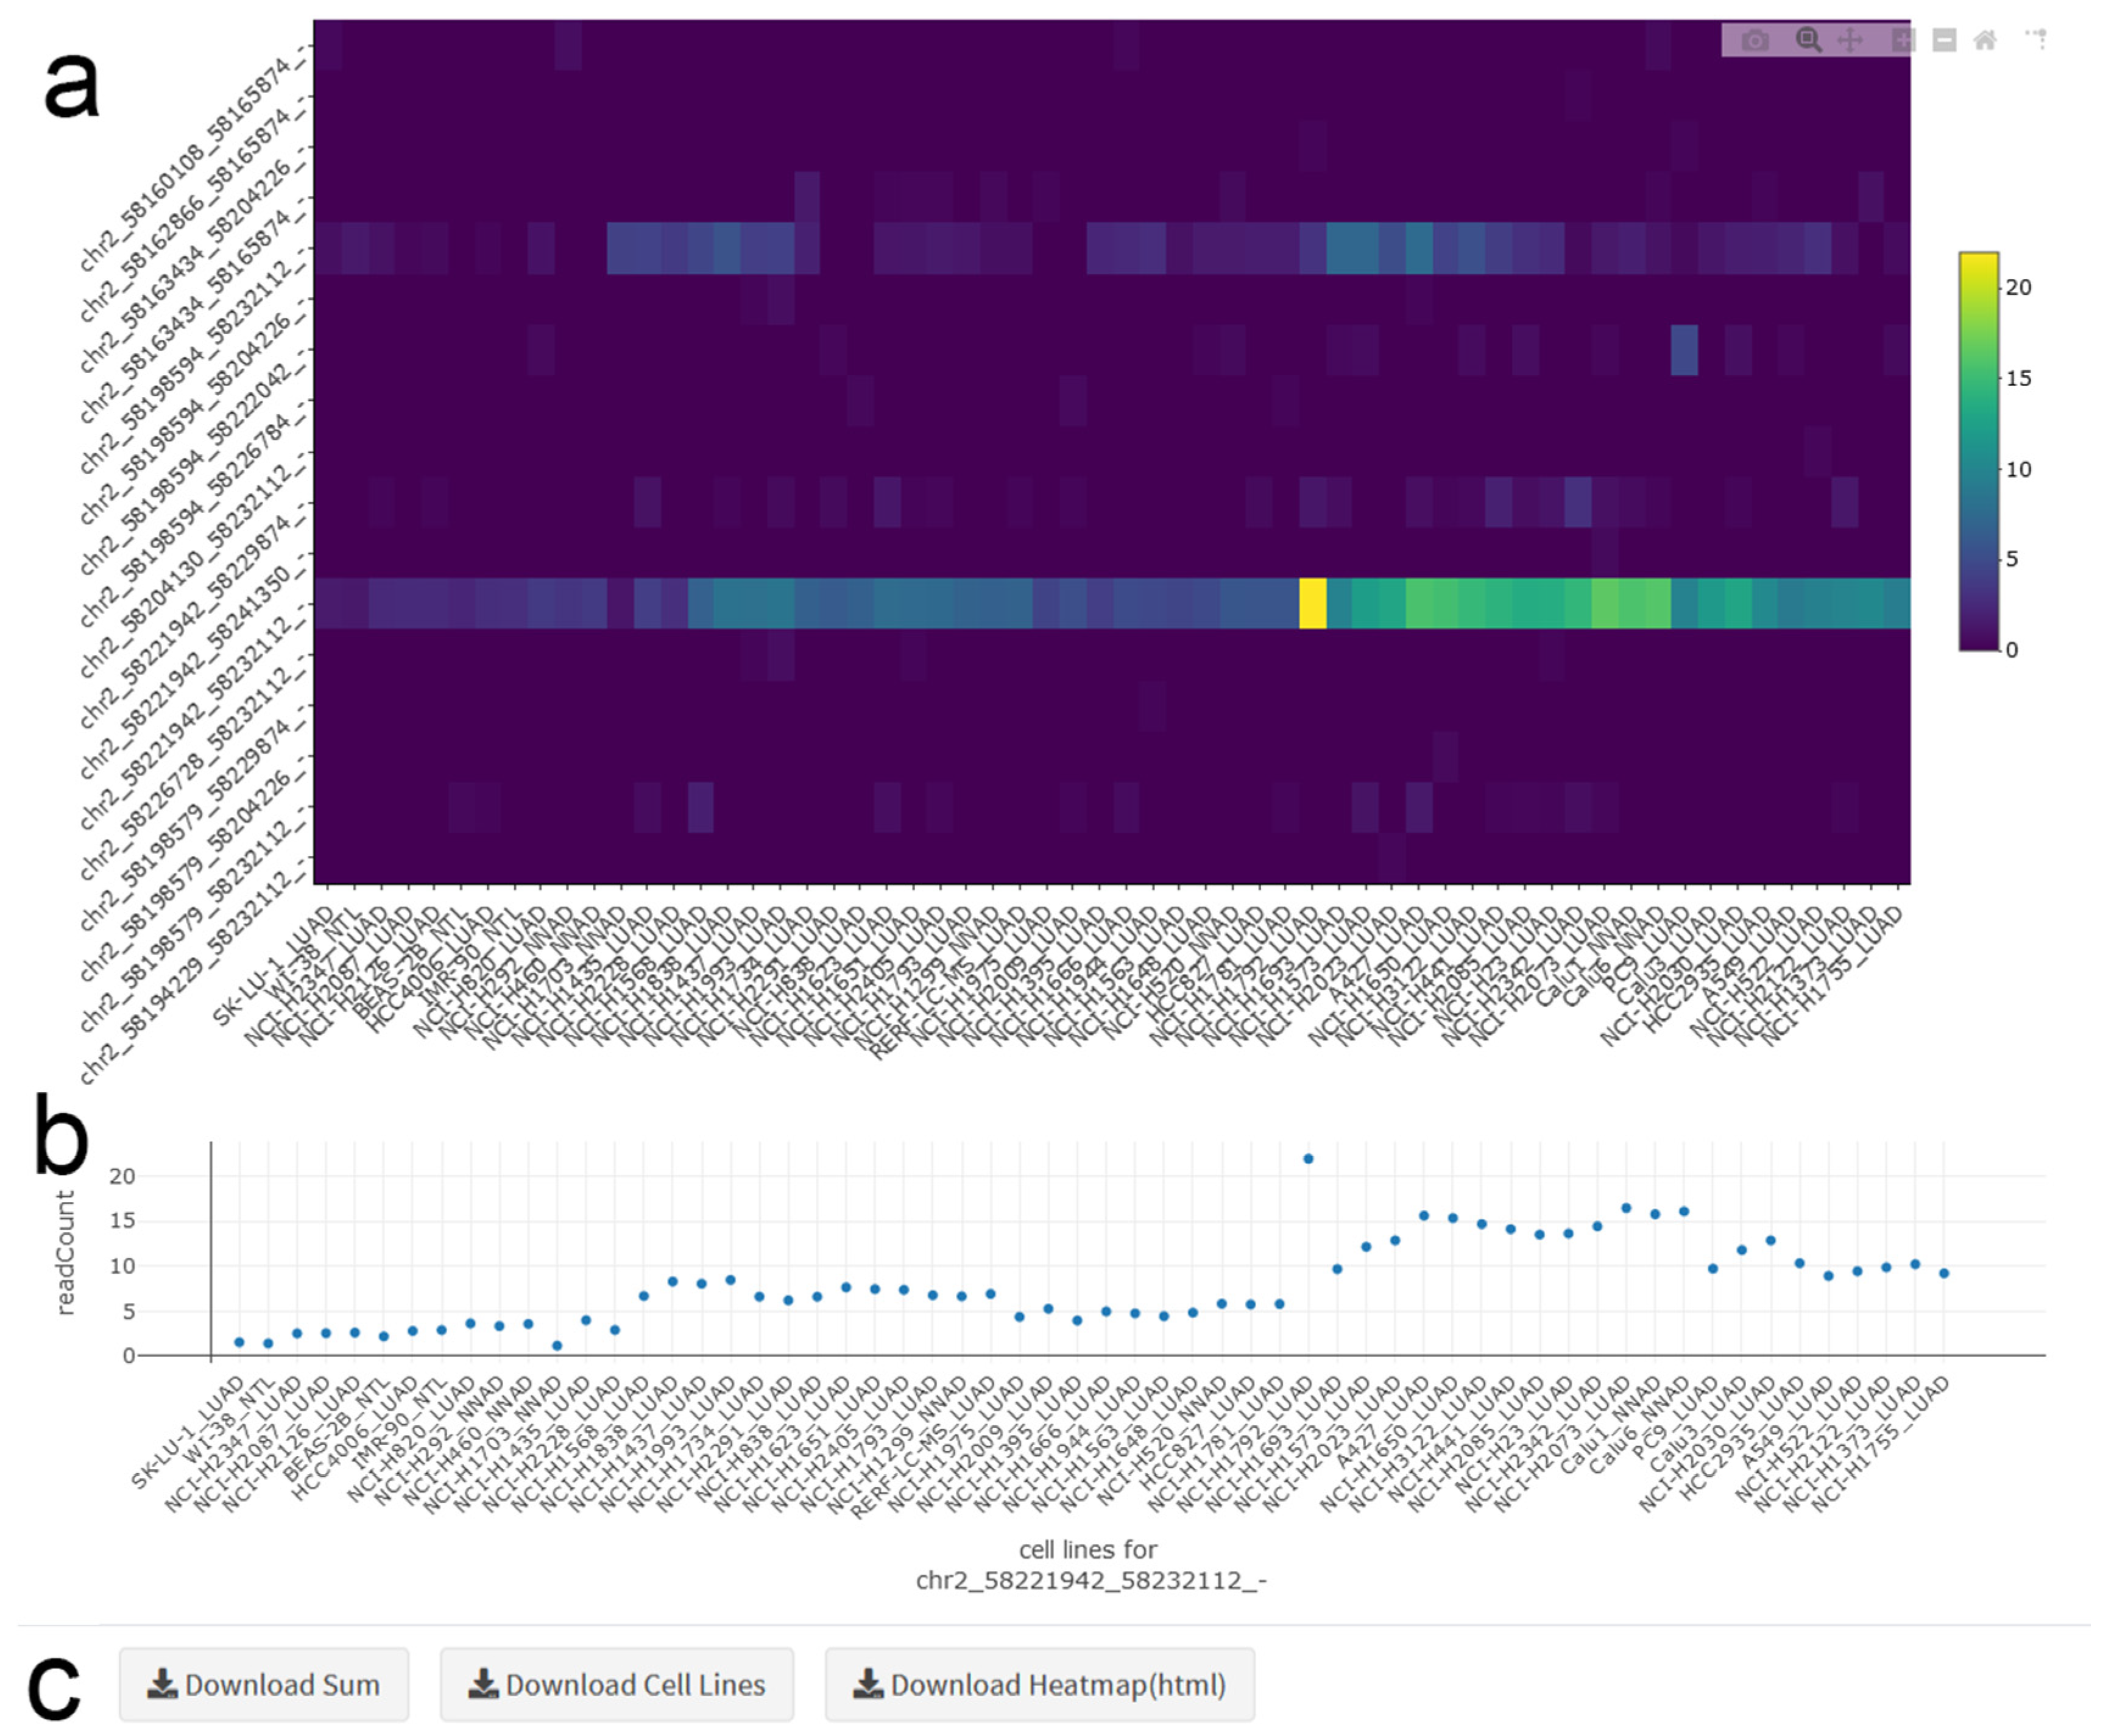Click download icon on Download Sum button

pos(162,1684)
